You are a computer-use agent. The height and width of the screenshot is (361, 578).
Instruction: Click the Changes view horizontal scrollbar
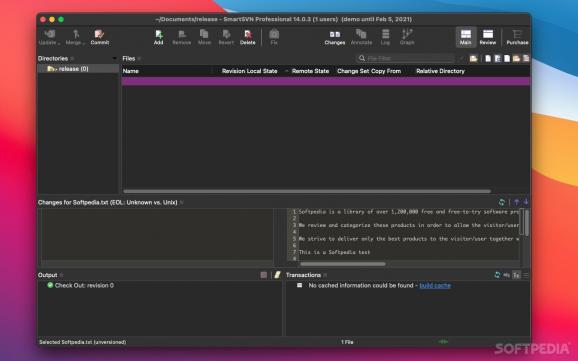[343, 264]
